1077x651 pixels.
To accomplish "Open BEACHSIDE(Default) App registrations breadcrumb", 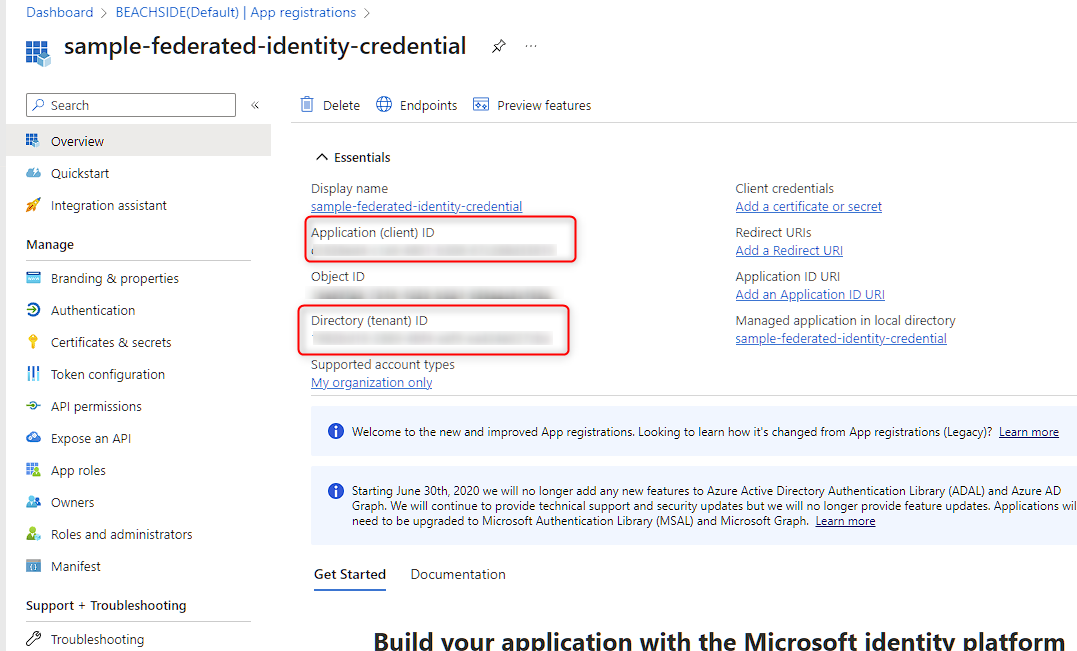I will tap(236, 12).
